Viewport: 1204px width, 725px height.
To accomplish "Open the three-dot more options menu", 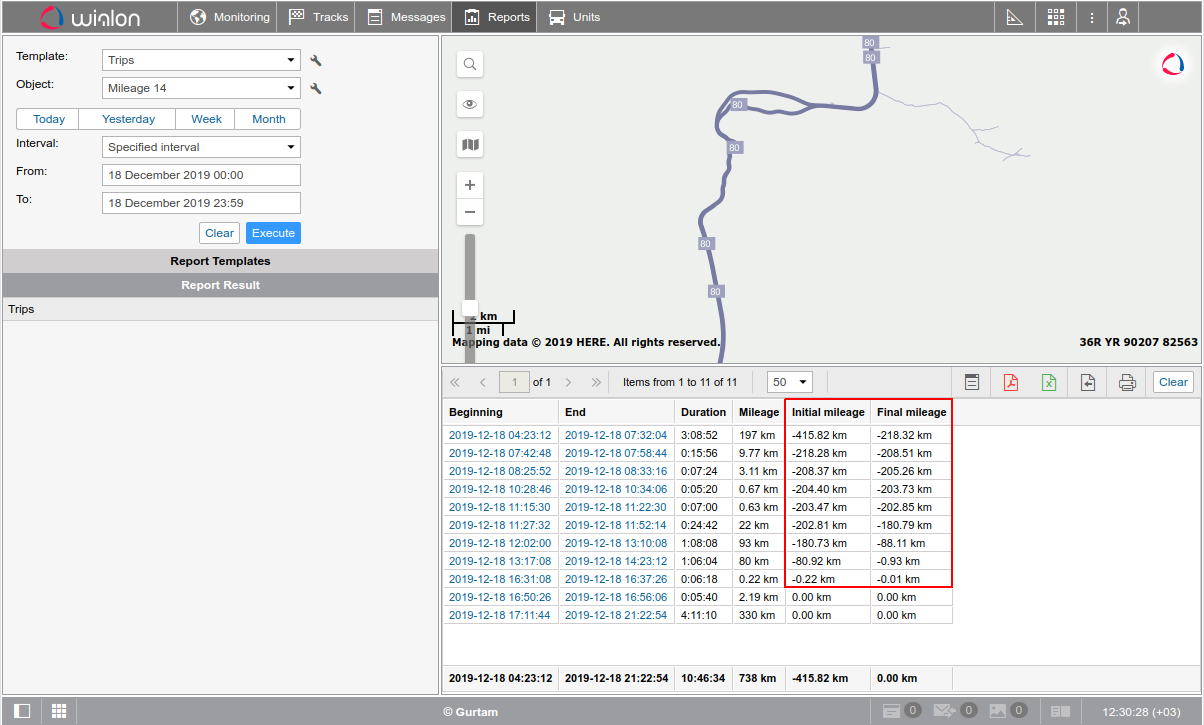I will pyautogui.click(x=1092, y=17).
